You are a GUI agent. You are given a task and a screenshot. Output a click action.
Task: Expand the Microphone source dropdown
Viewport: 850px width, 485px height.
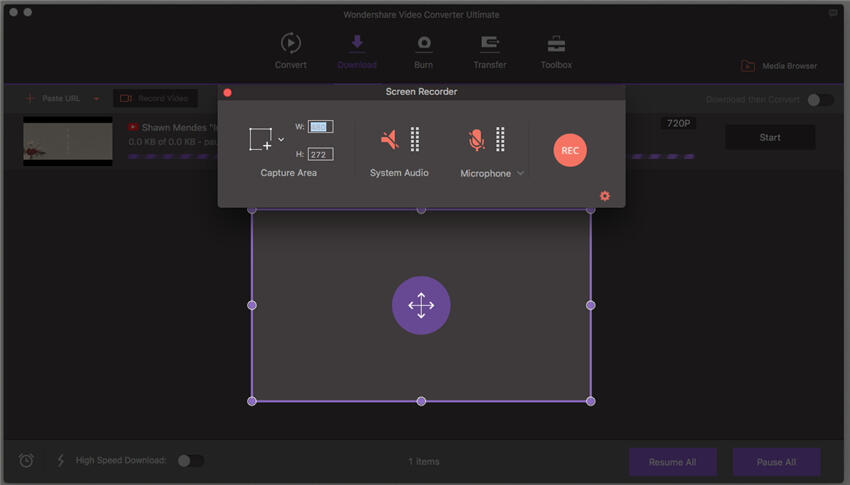coord(520,173)
